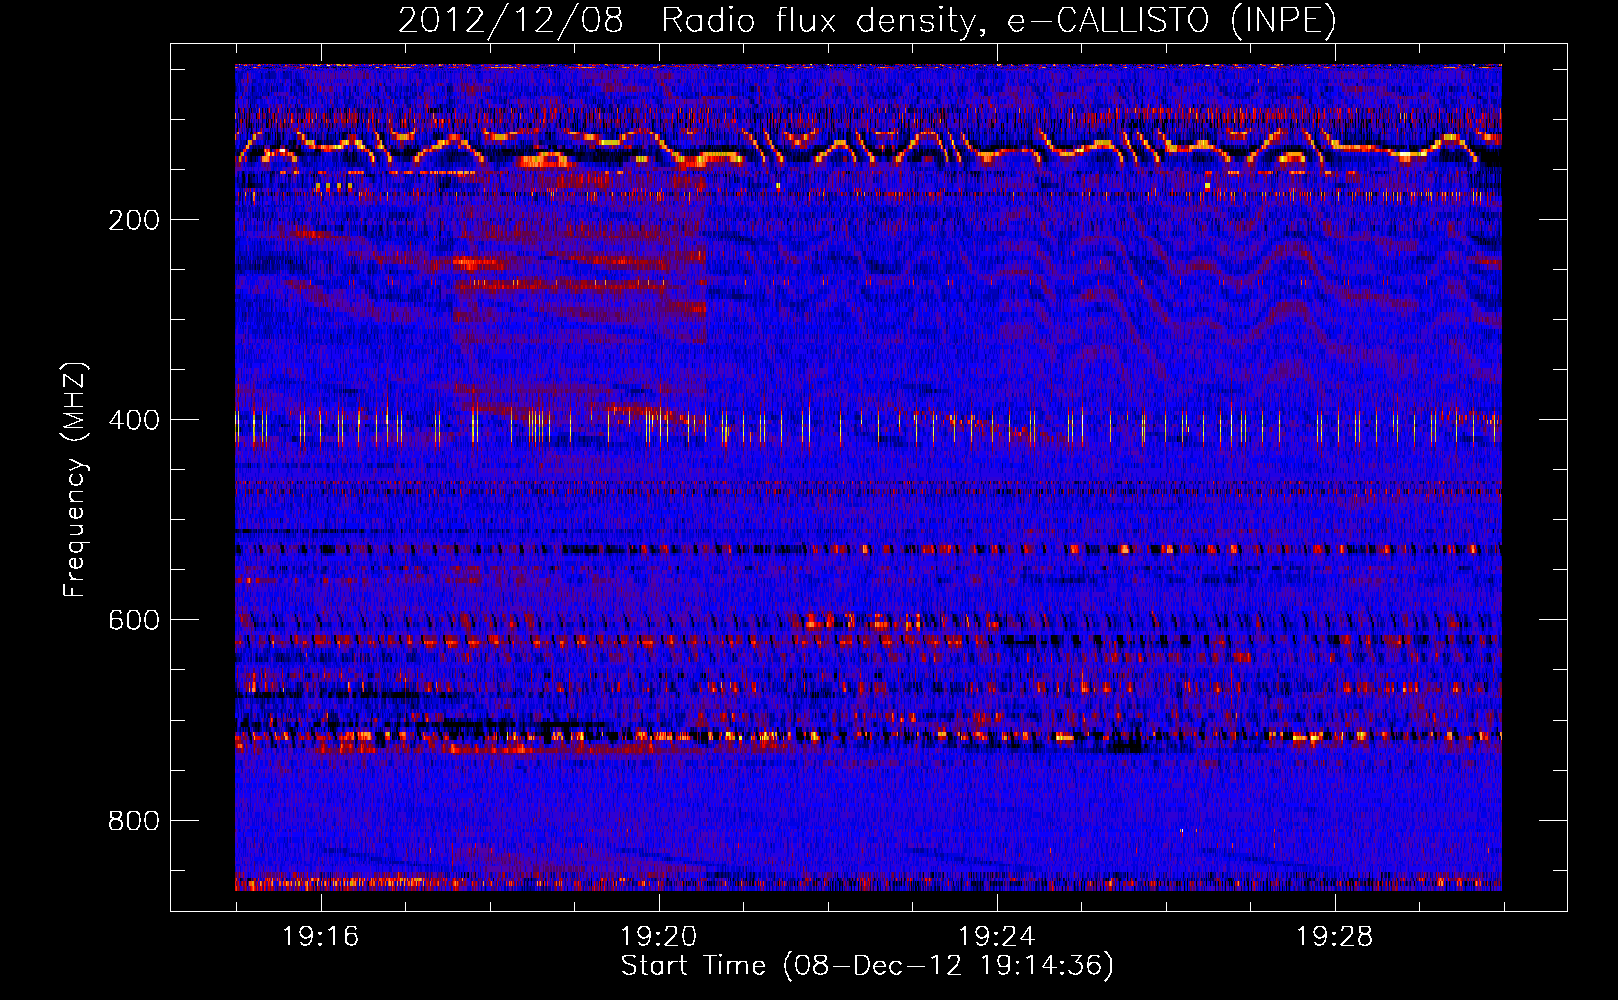Click the 19:16 time tick label
Screen dimensions: 1618x1000
321,937
